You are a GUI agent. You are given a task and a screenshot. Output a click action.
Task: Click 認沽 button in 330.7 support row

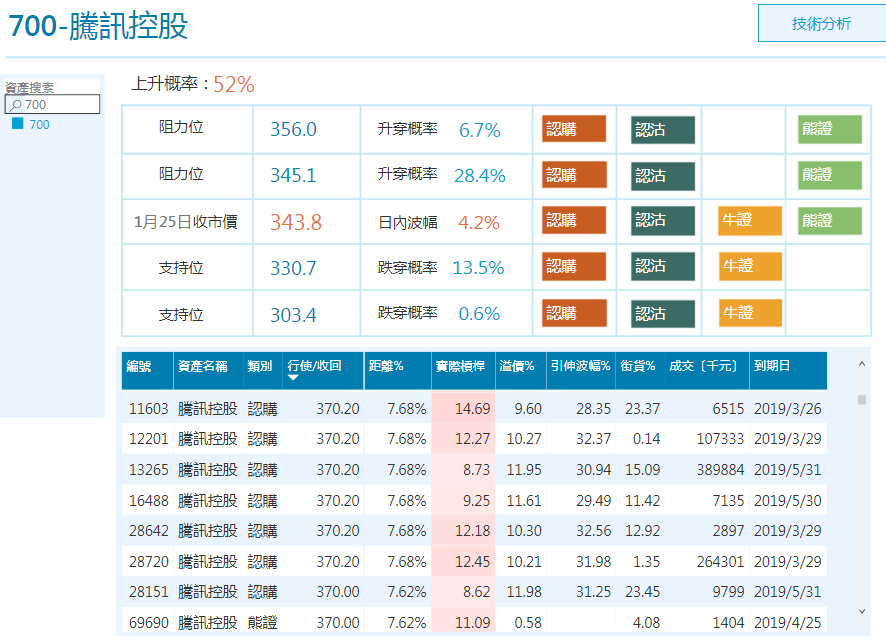[x=663, y=266]
